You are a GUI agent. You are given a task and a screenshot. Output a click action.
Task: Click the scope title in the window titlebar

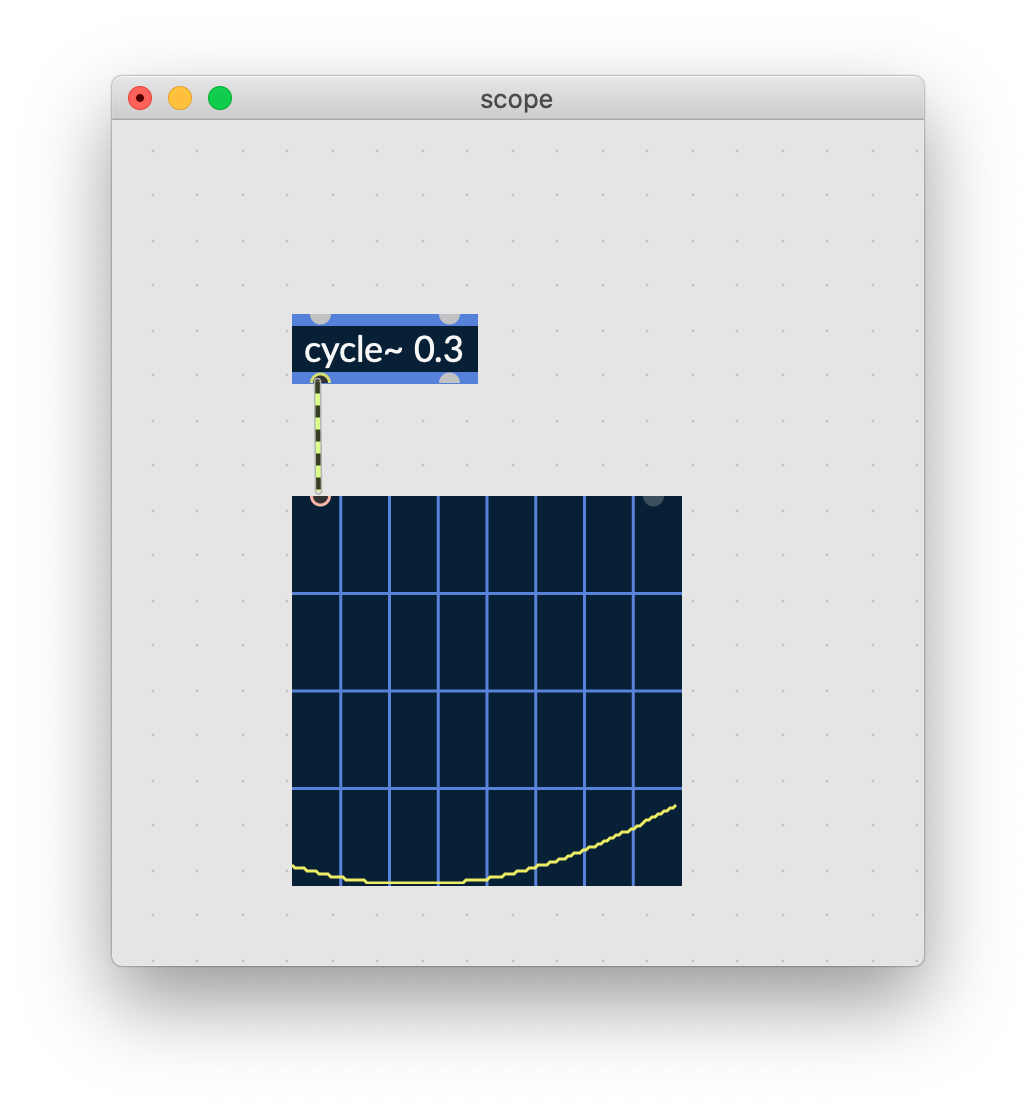(x=516, y=99)
